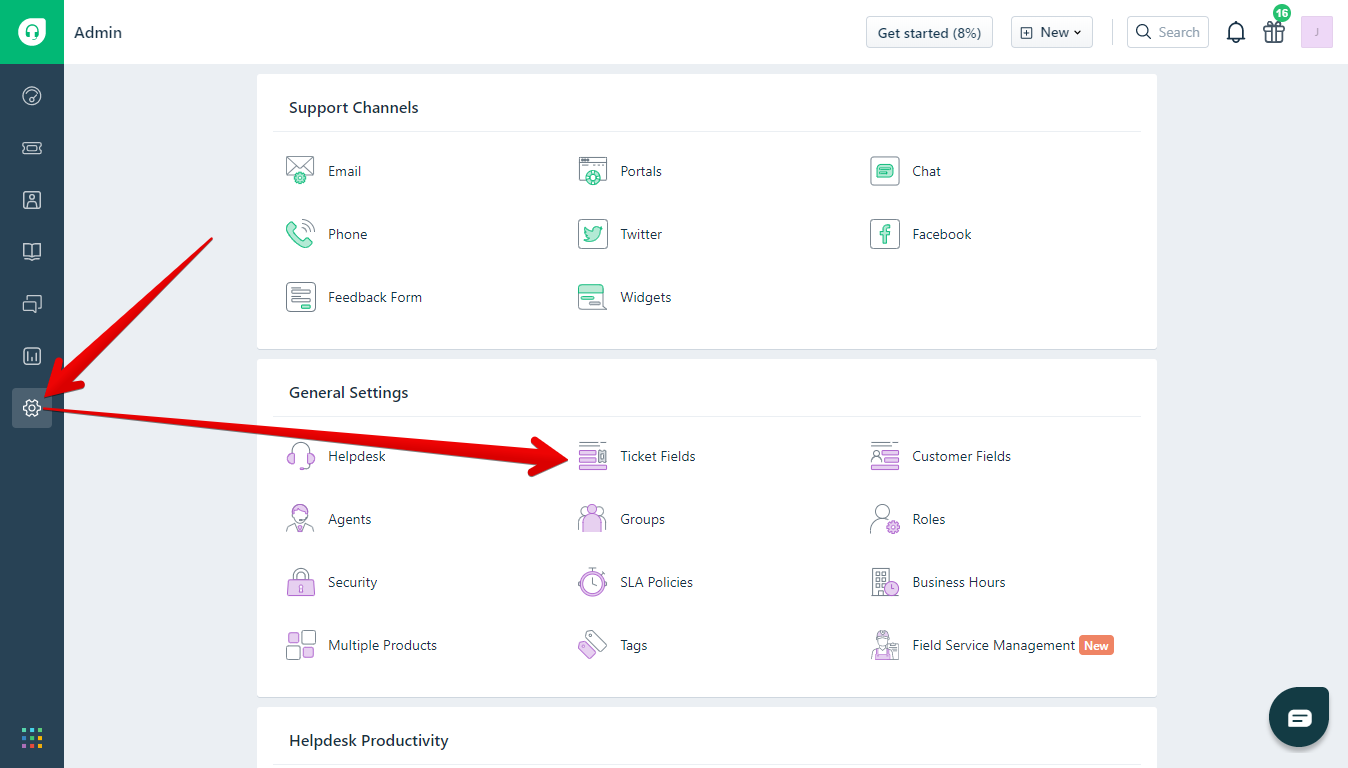Screen dimensions: 1348x768
Task: Click the Security lock icon
Action: coord(300,582)
